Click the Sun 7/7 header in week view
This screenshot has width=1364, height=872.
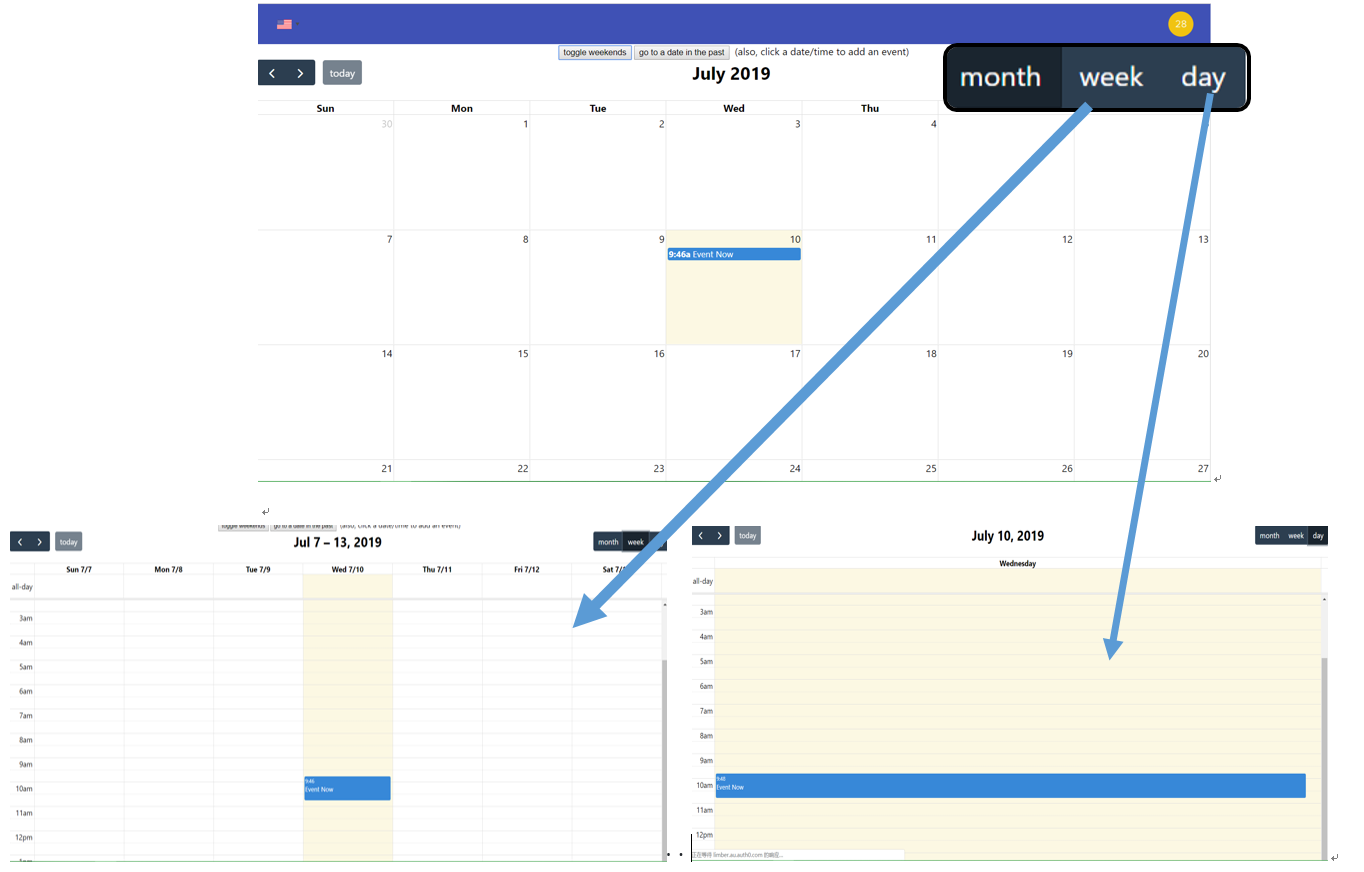[79, 569]
